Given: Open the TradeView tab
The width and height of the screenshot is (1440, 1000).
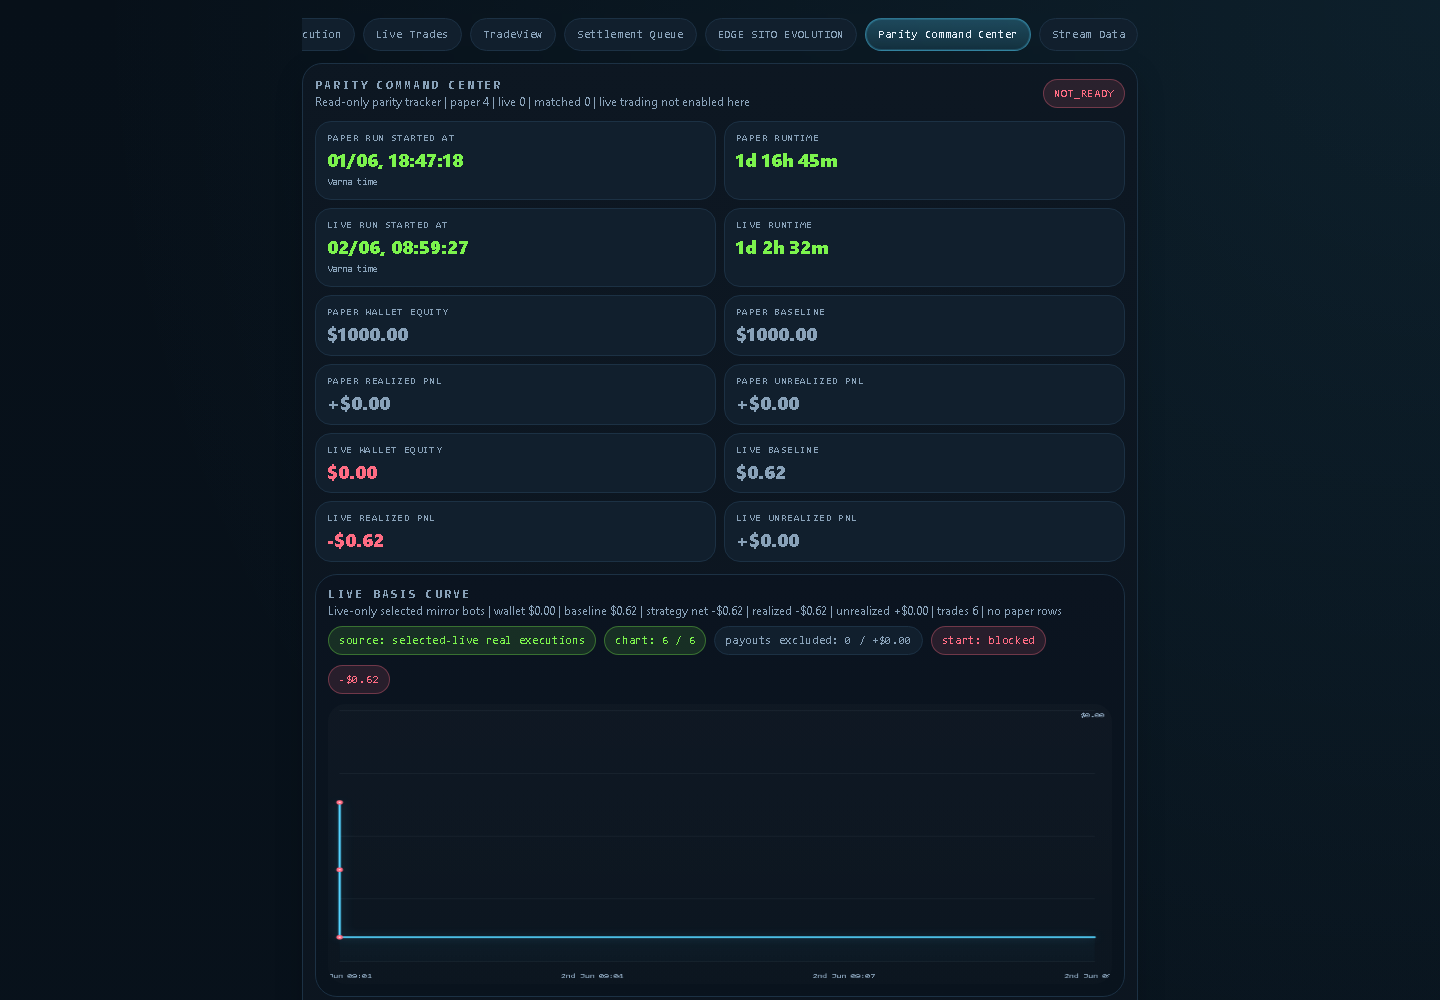Looking at the screenshot, I should (513, 35).
